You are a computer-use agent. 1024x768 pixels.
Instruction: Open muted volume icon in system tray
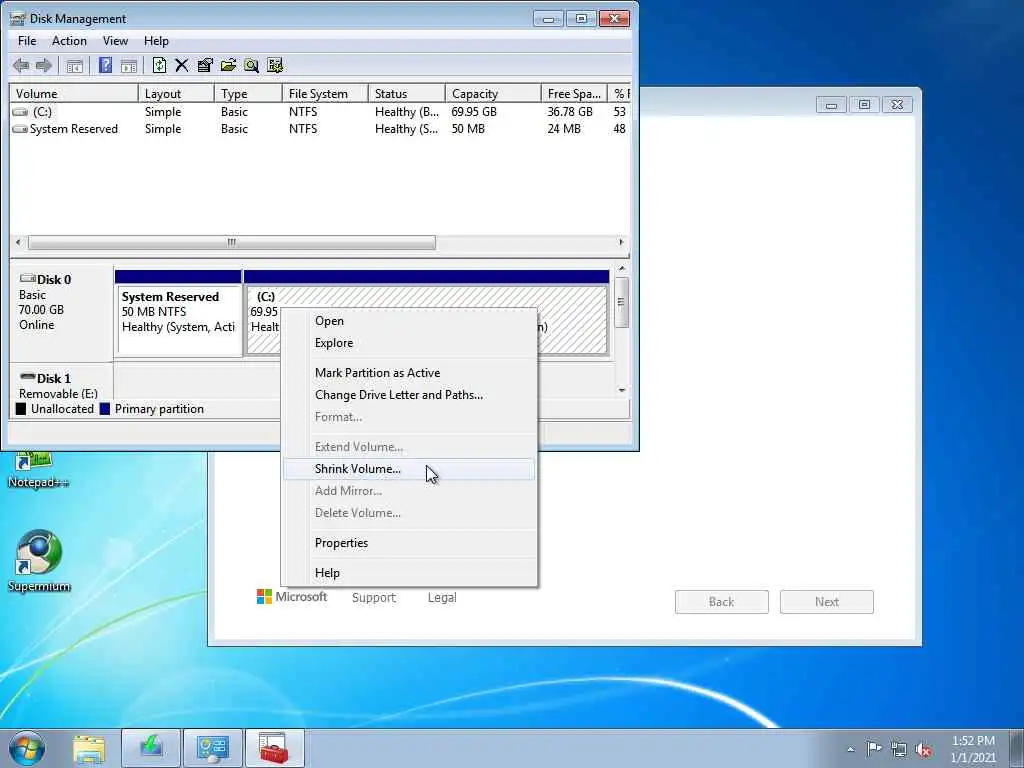click(923, 749)
